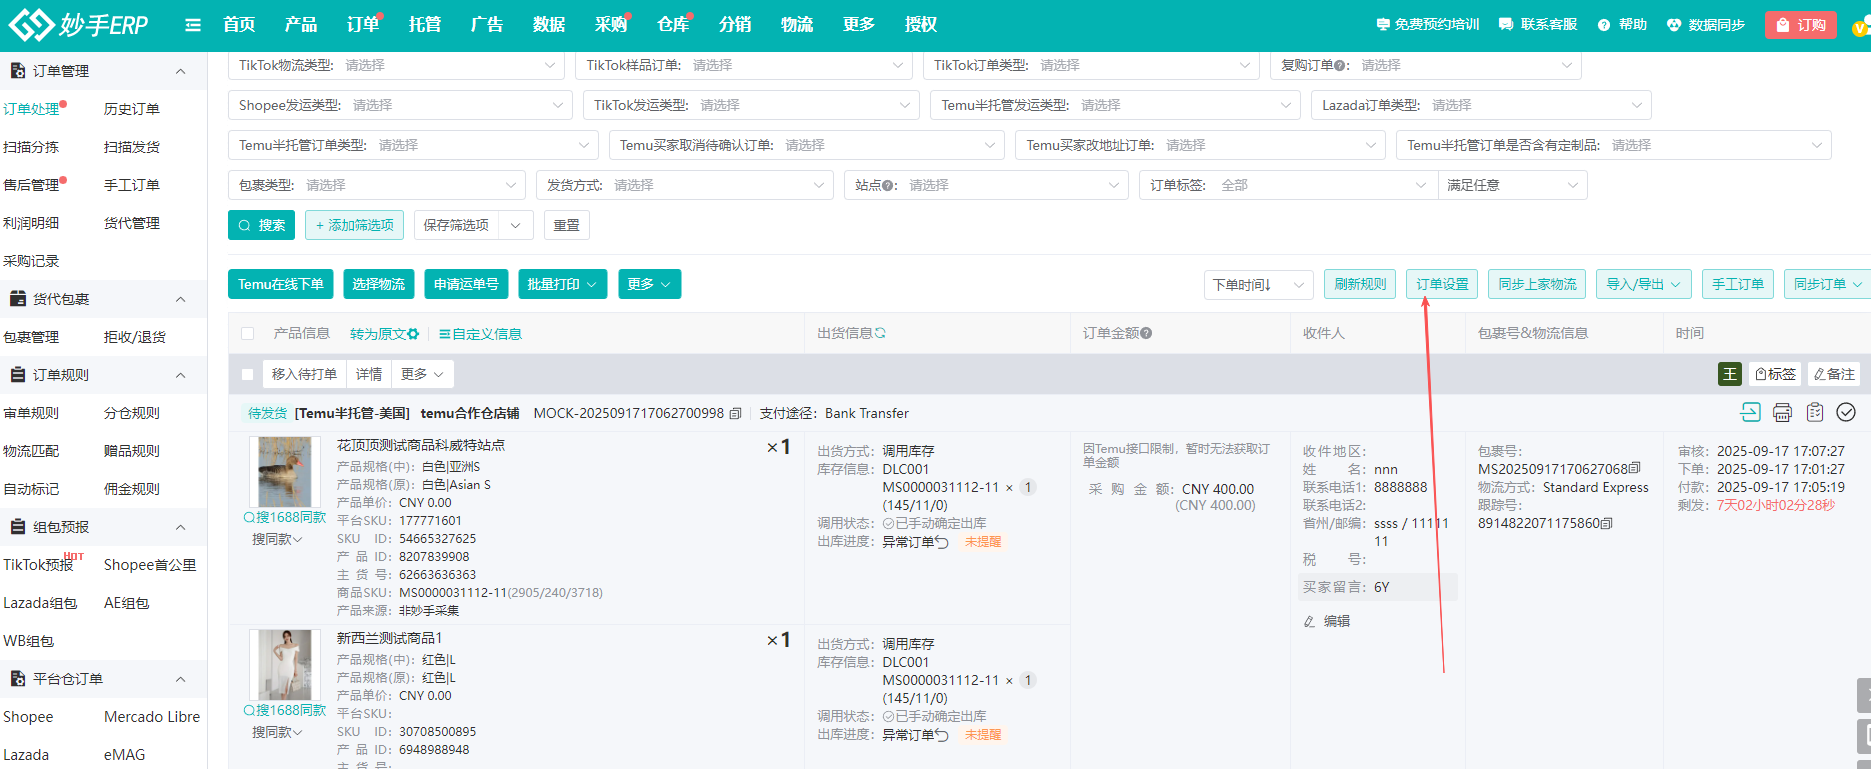
Task: Collapse the 订单规则 sidebar section
Action: pyautogui.click(x=180, y=375)
